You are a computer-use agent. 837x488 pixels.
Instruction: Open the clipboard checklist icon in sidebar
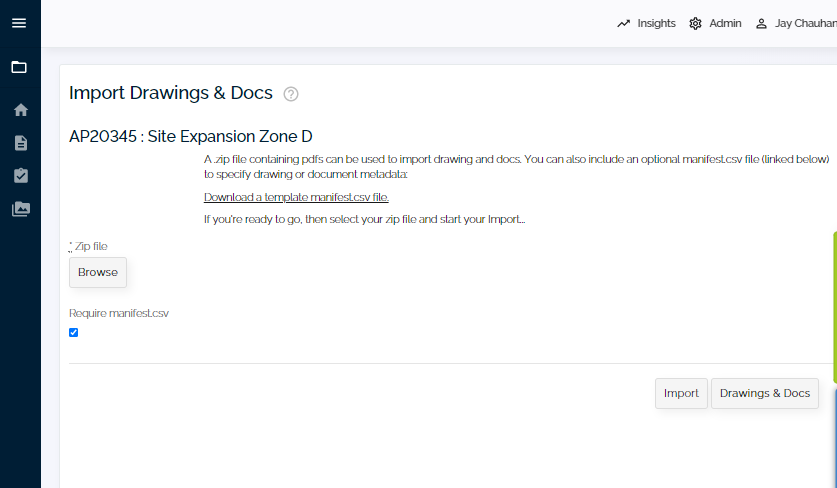point(21,176)
